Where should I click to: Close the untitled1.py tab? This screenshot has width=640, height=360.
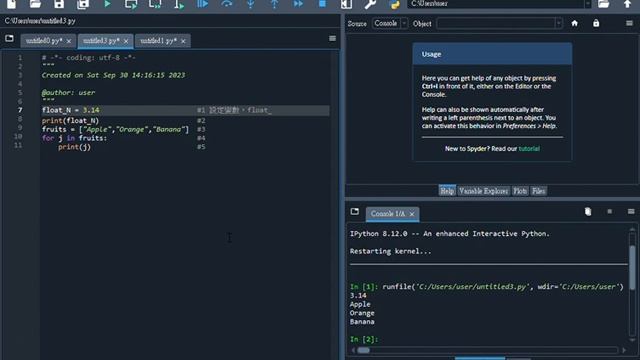coord(183,41)
